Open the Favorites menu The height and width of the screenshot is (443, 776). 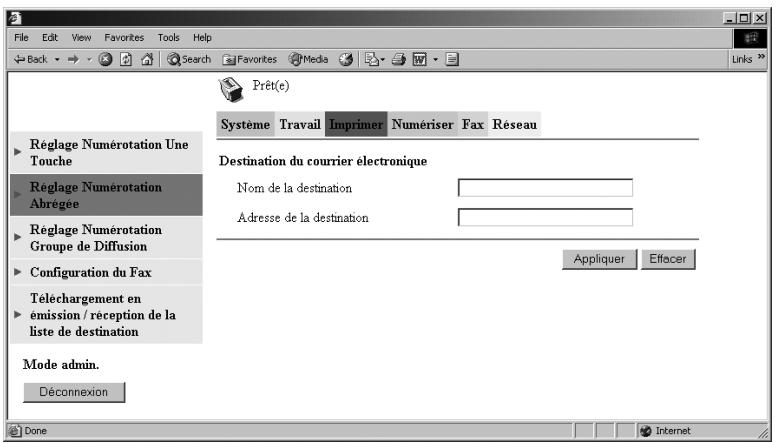coord(124,38)
